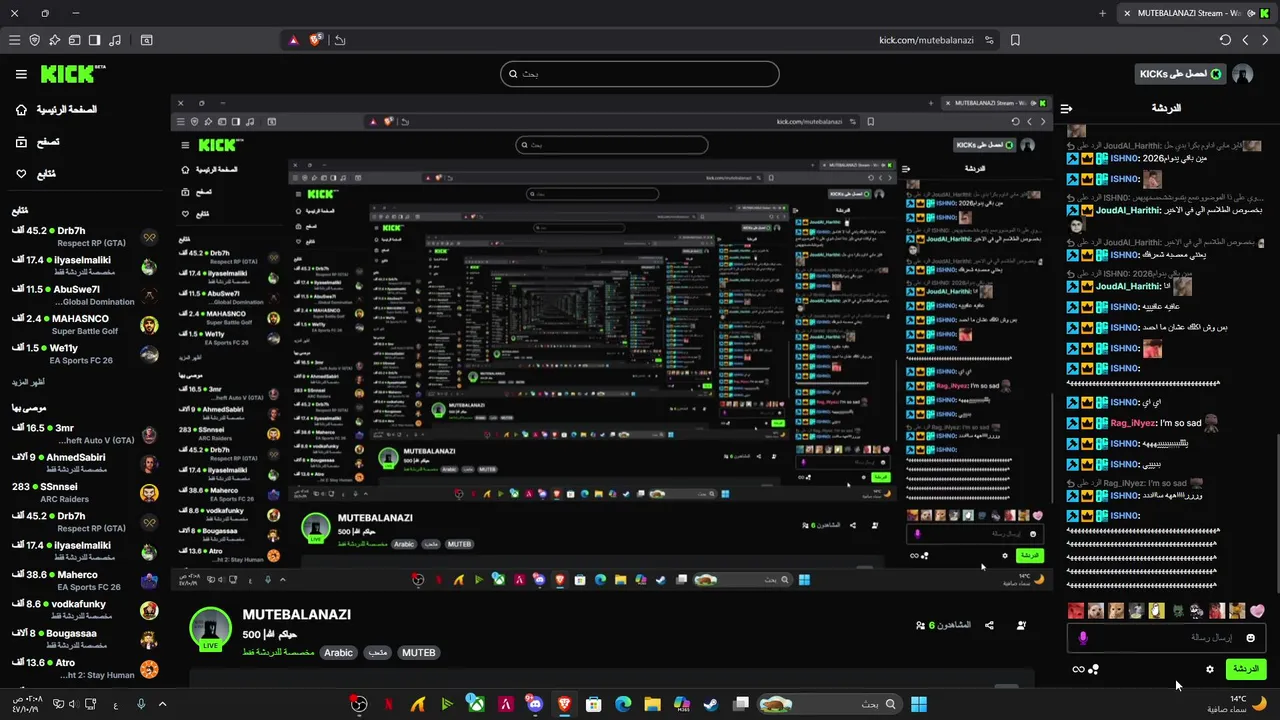Click the MUTEBALANAZI streamer avatar with LIVE badge

coord(211,629)
